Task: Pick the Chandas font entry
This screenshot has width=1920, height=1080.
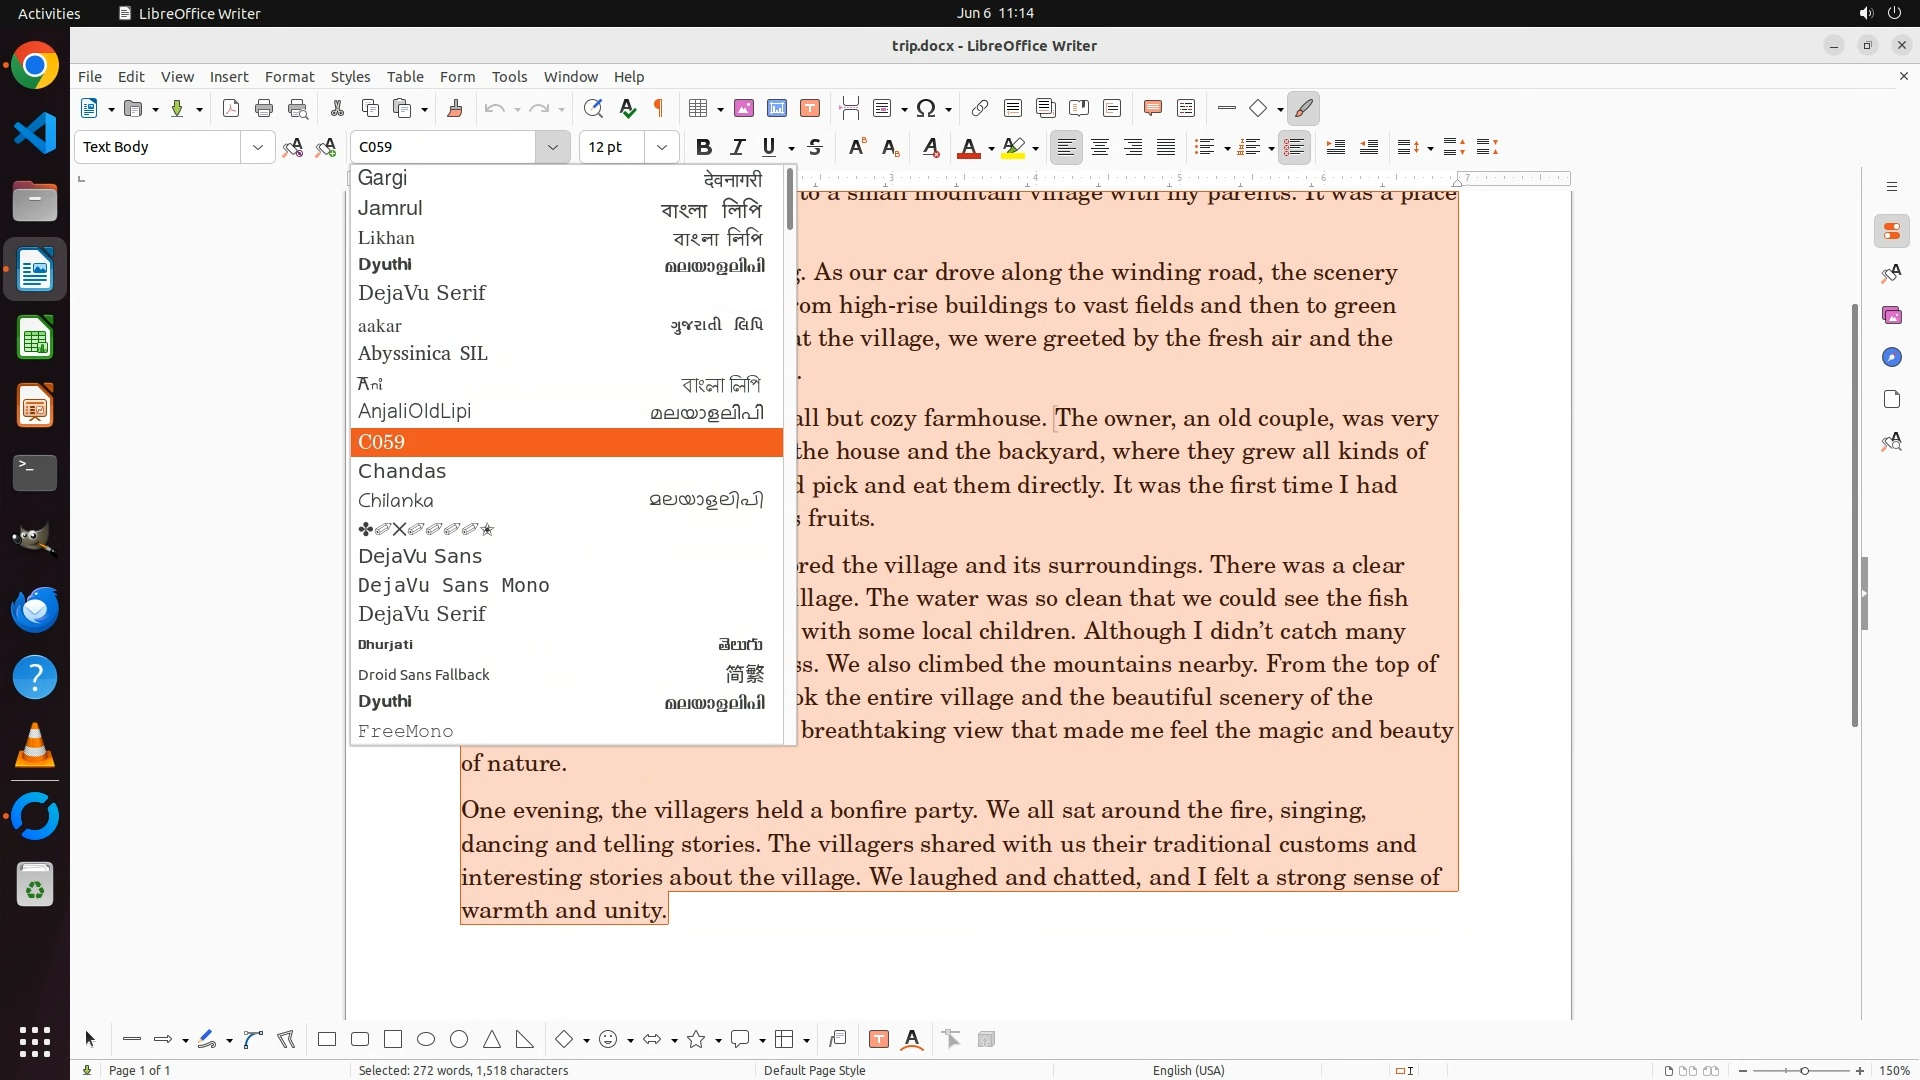Action: pyautogui.click(x=402, y=471)
